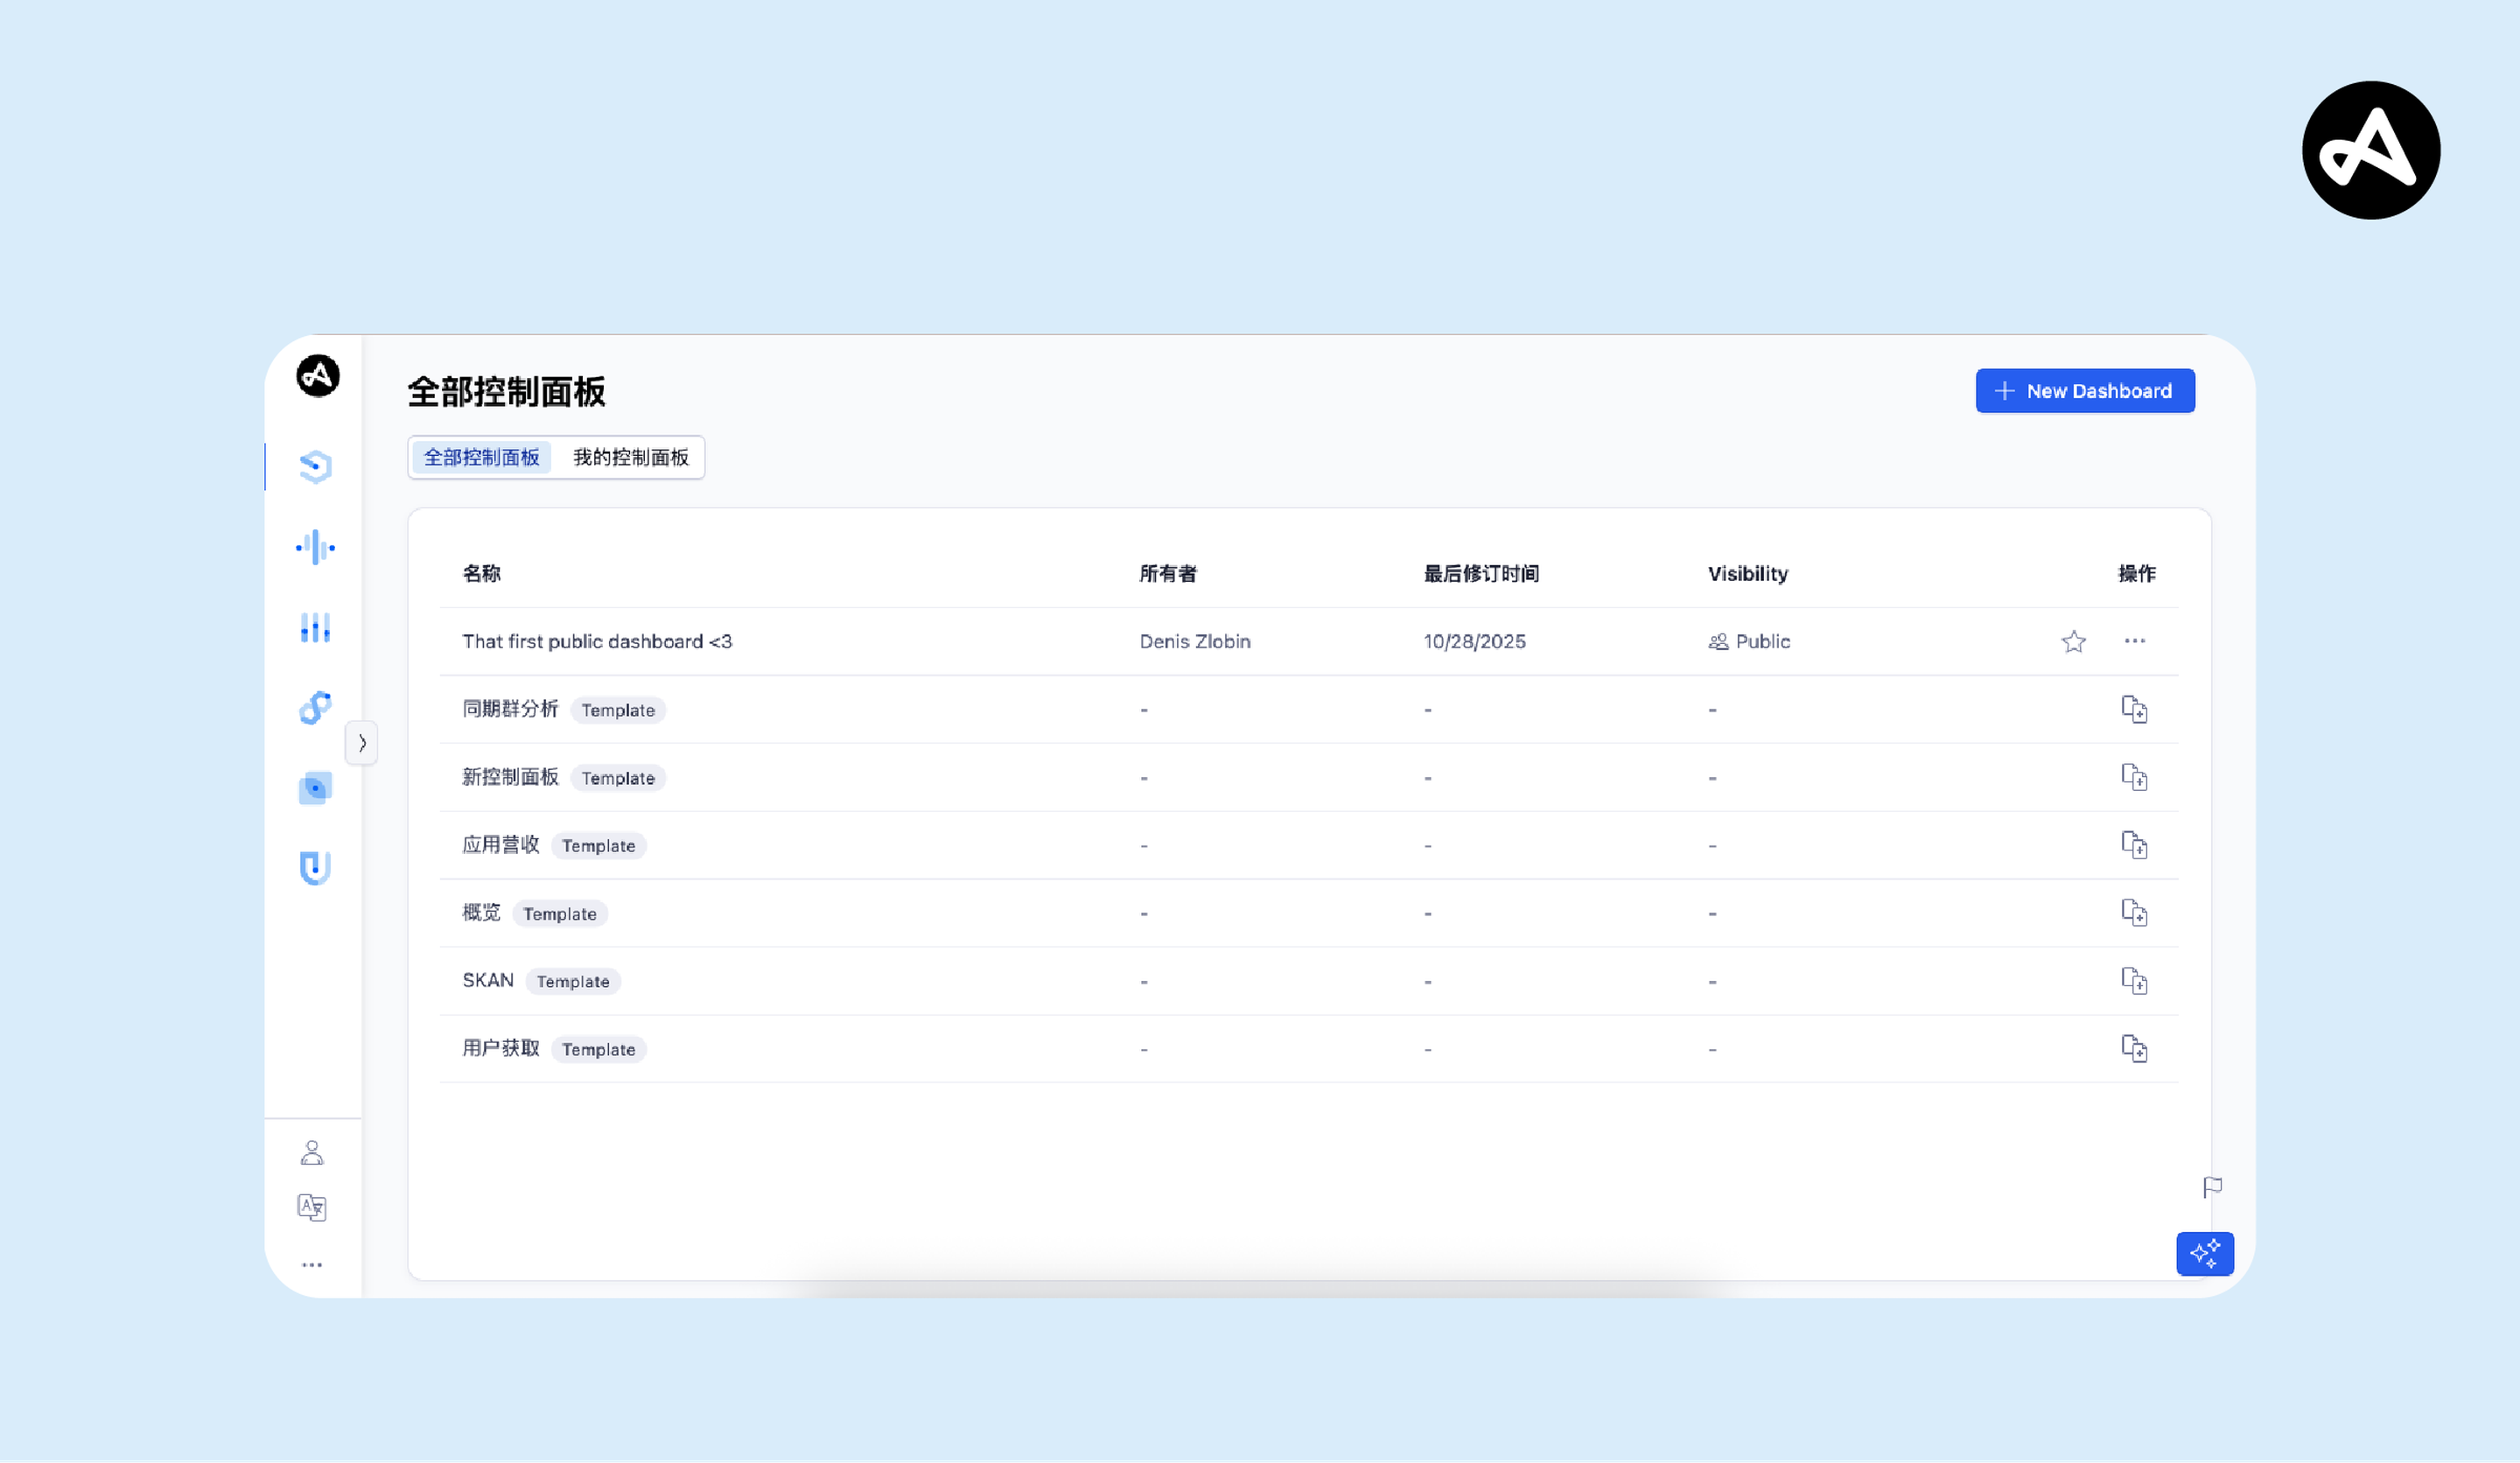The image size is (2520, 1463).
Task: Open the user account icon
Action: 312,1153
